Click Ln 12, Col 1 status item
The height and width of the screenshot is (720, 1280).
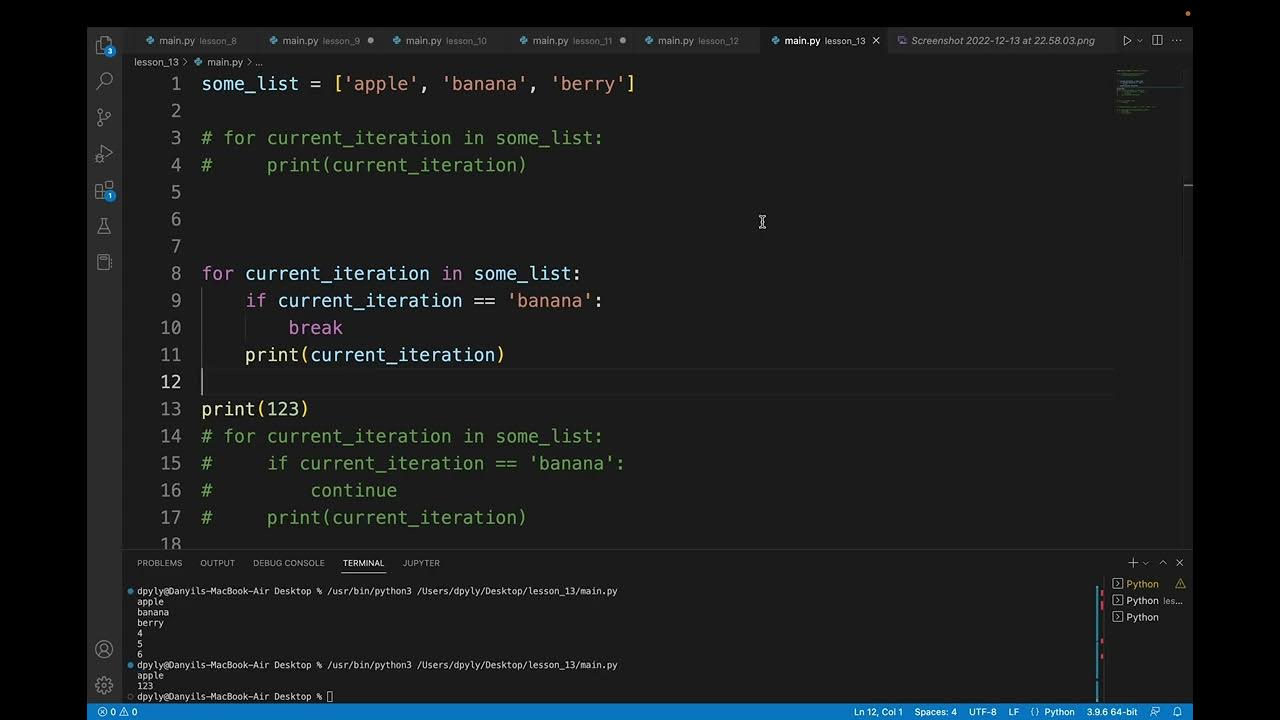[x=878, y=712]
